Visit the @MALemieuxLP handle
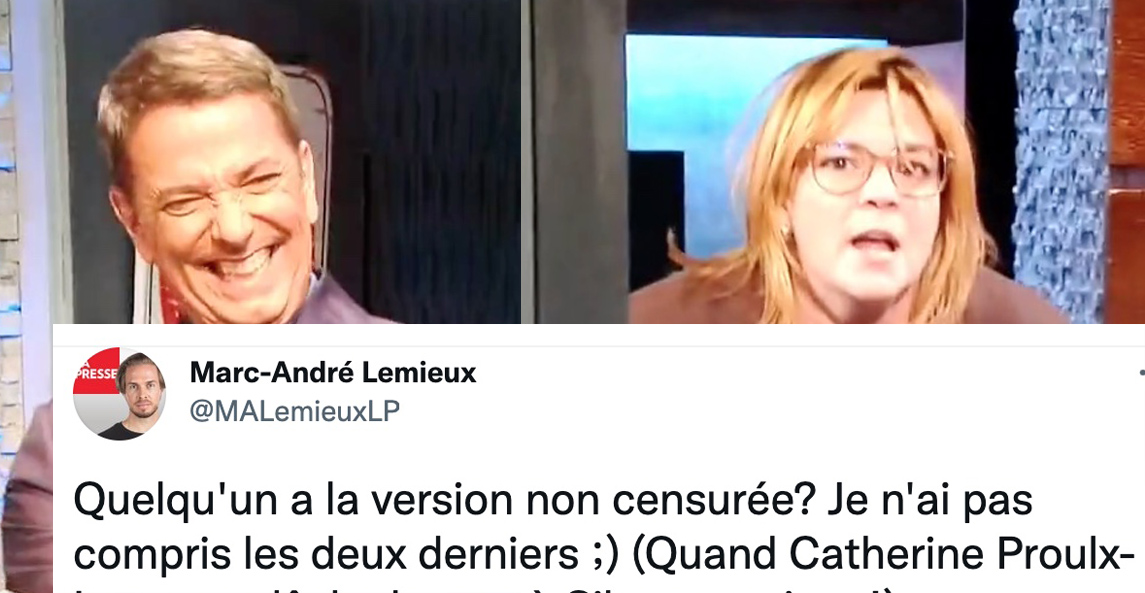 (295, 411)
